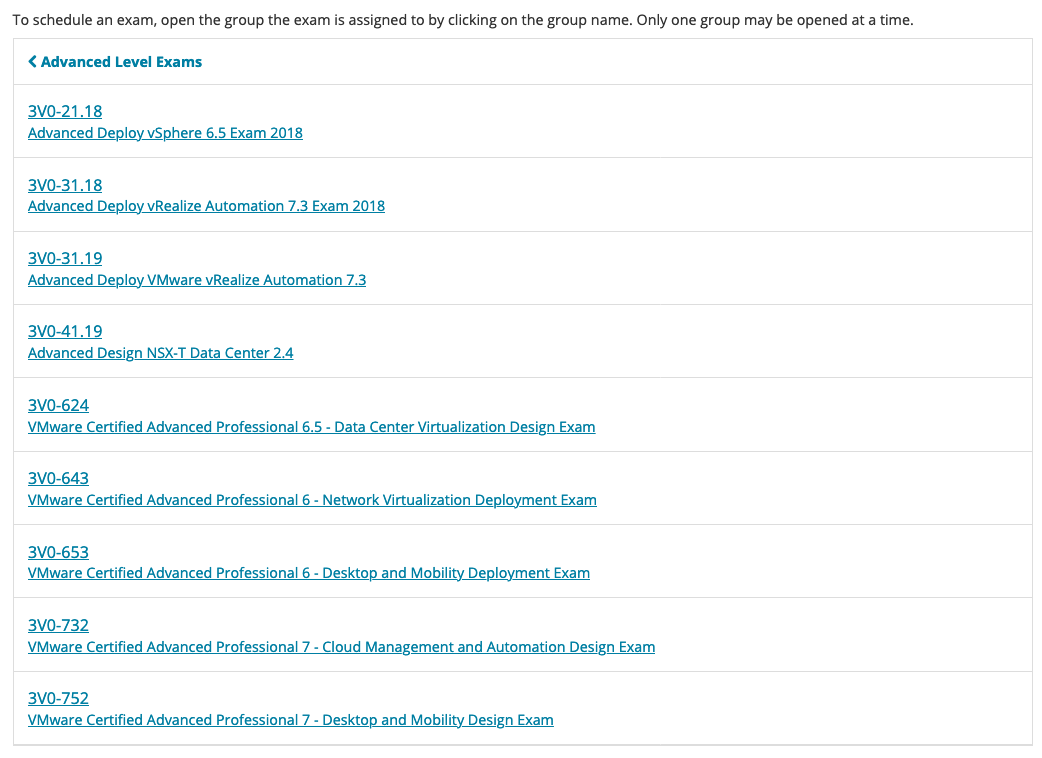This screenshot has width=1042, height=758.
Task: Click the back chevron beside Advanced Level Exams
Action: [x=33, y=62]
